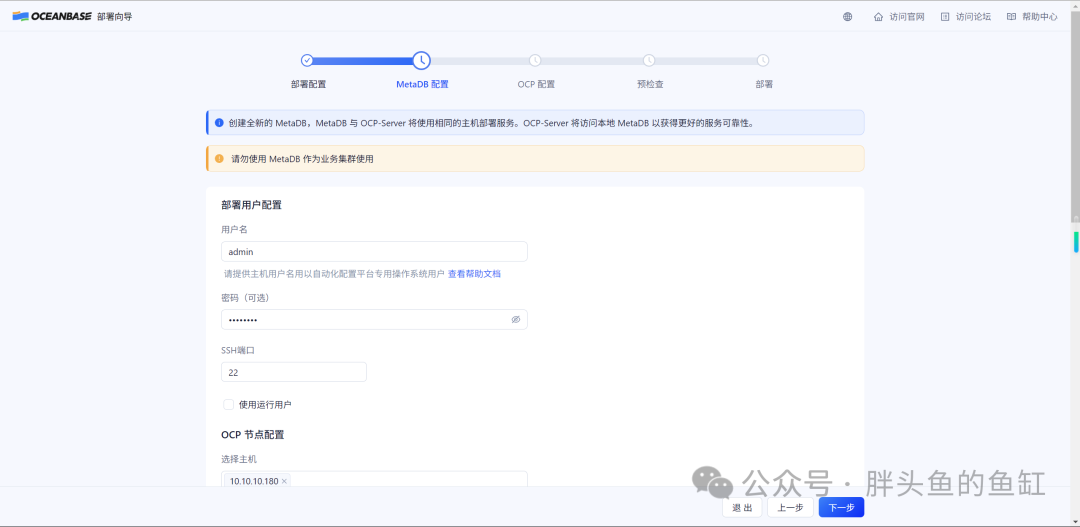The image size is (1080, 527).
Task: Click the 上一步 button
Action: coord(790,508)
